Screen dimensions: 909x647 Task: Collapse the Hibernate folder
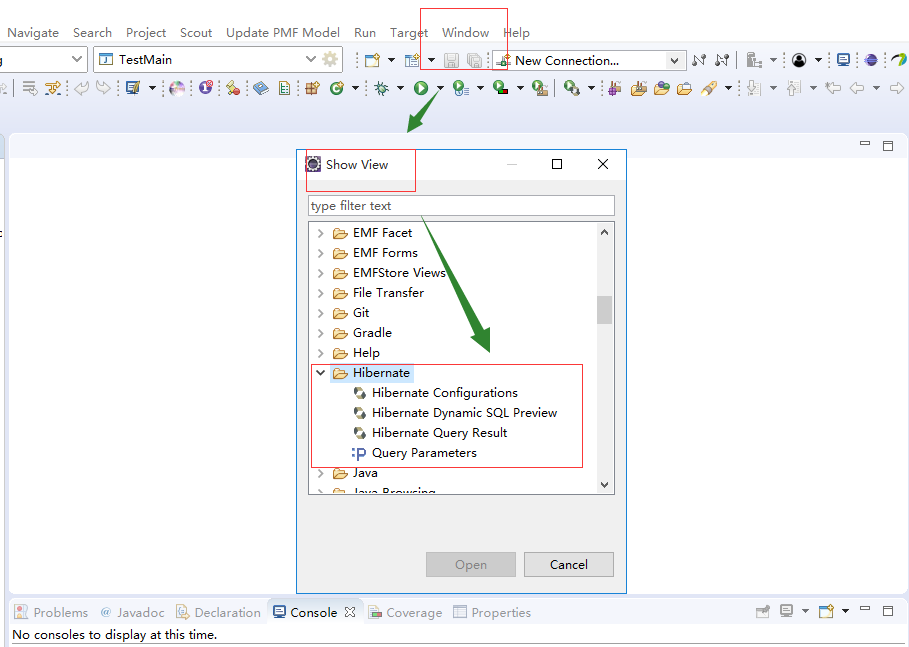click(x=321, y=373)
